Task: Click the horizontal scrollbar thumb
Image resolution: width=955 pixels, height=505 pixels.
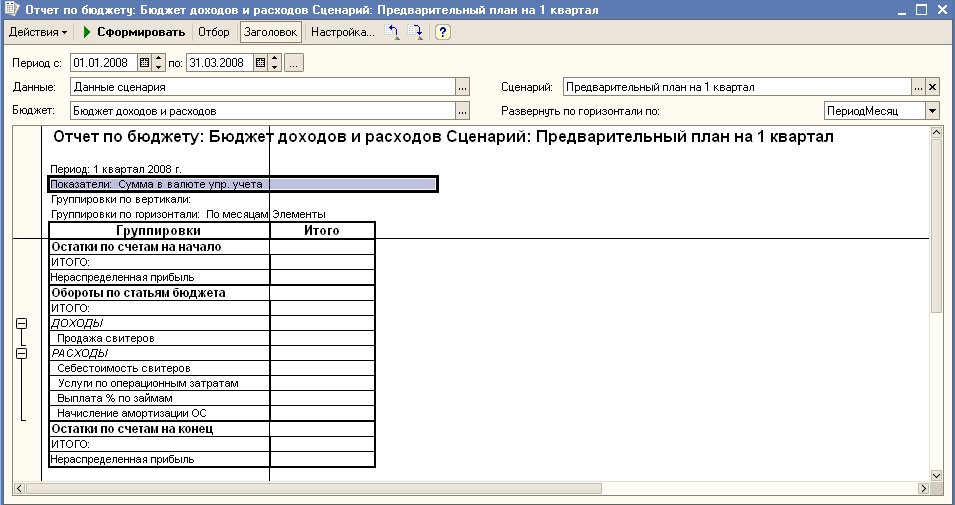Action: coord(314,489)
